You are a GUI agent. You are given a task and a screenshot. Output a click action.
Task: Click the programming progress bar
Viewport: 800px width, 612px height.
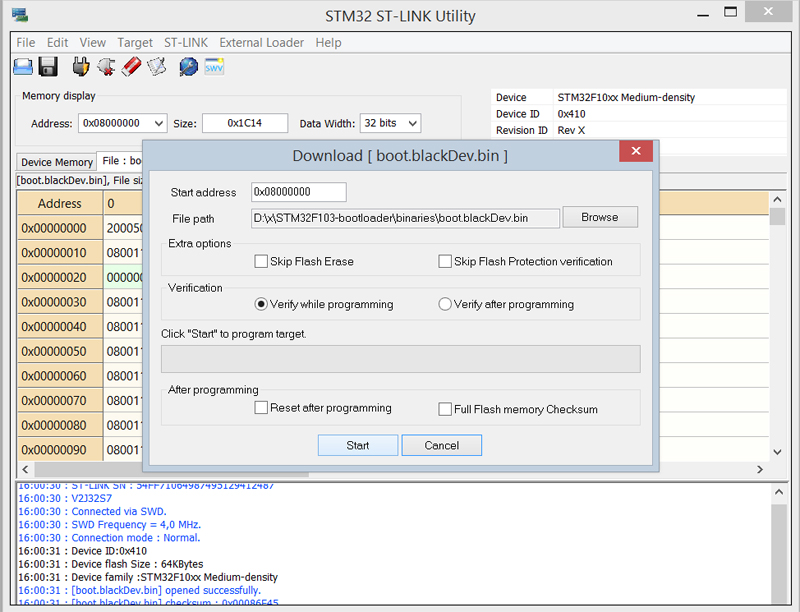tap(401, 359)
